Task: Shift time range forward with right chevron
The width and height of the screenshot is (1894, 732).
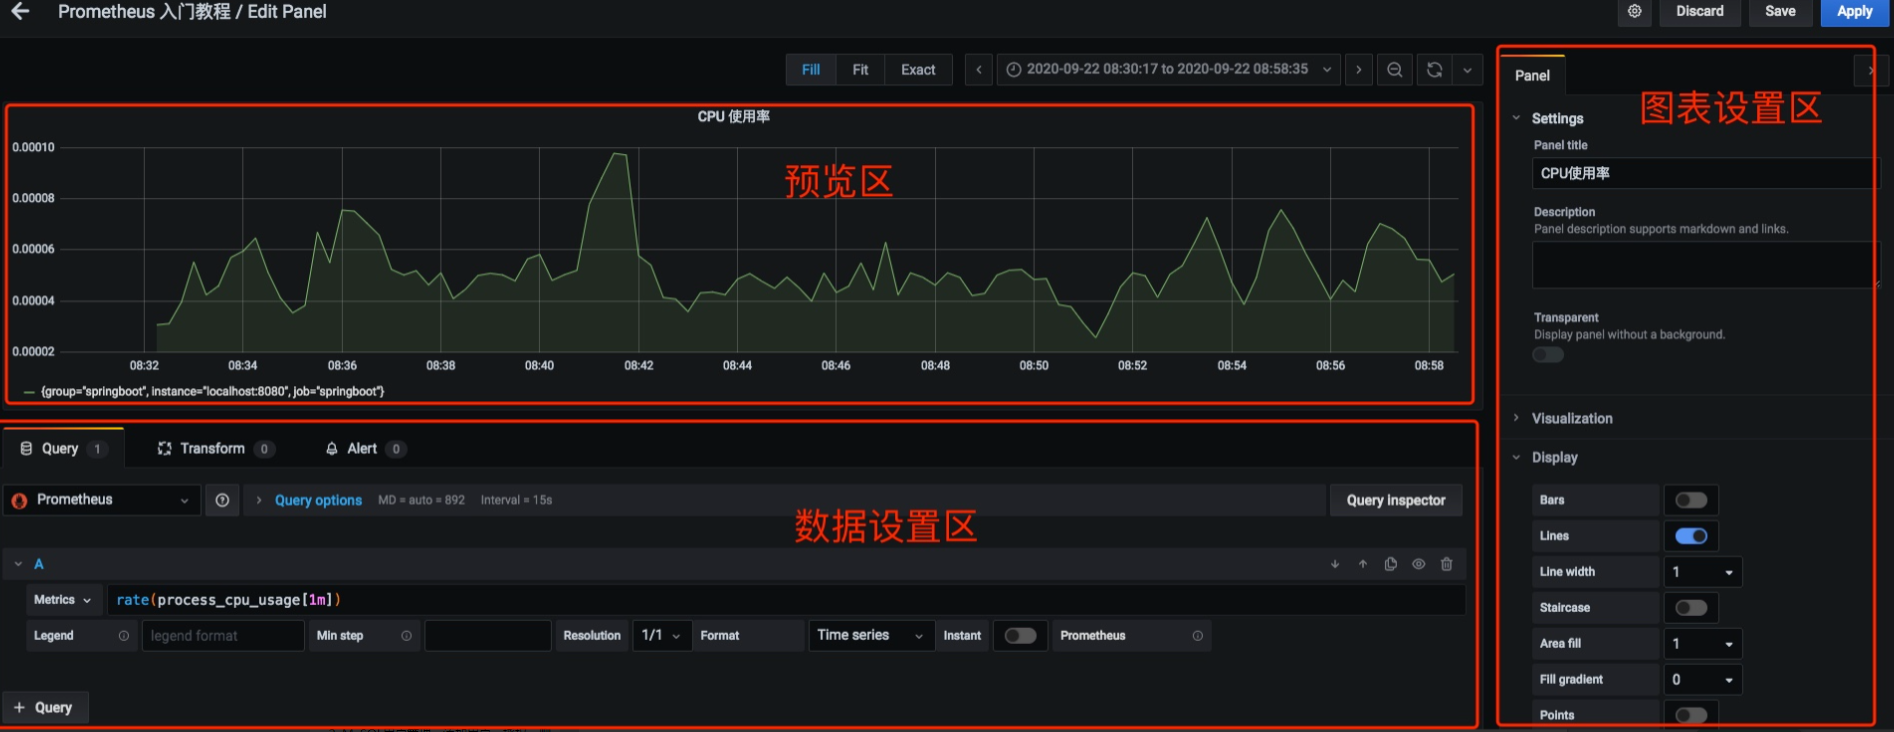Action: [1358, 70]
